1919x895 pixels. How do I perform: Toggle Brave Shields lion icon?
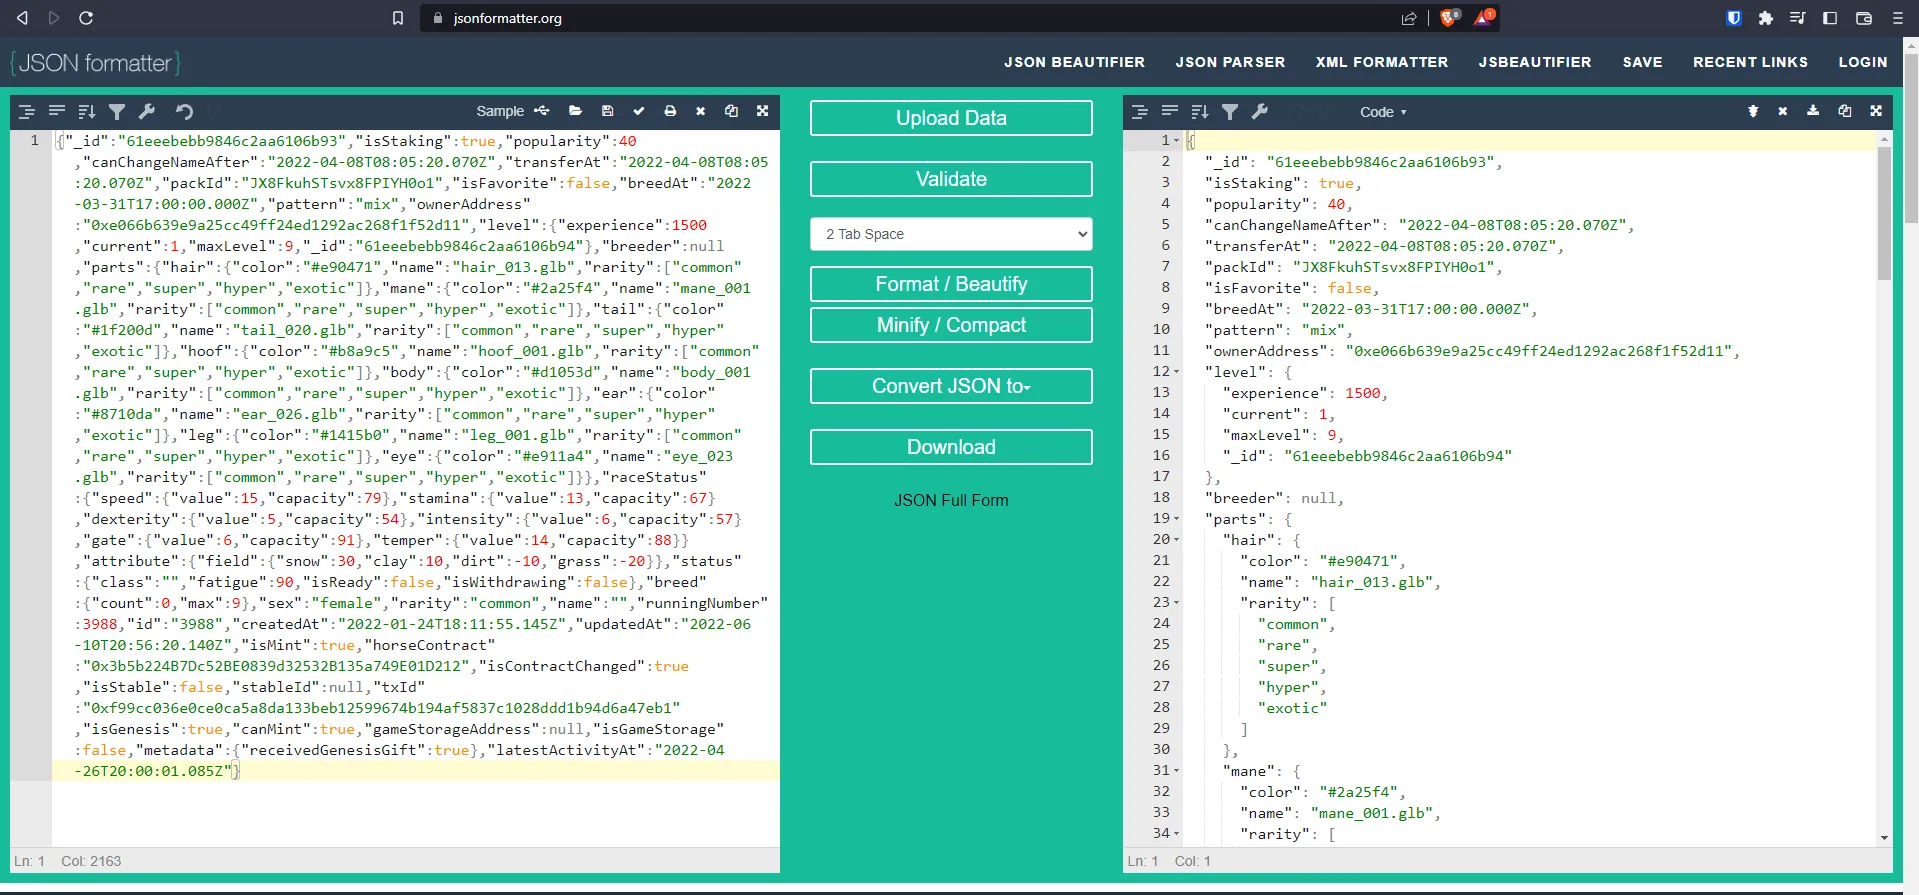point(1449,17)
